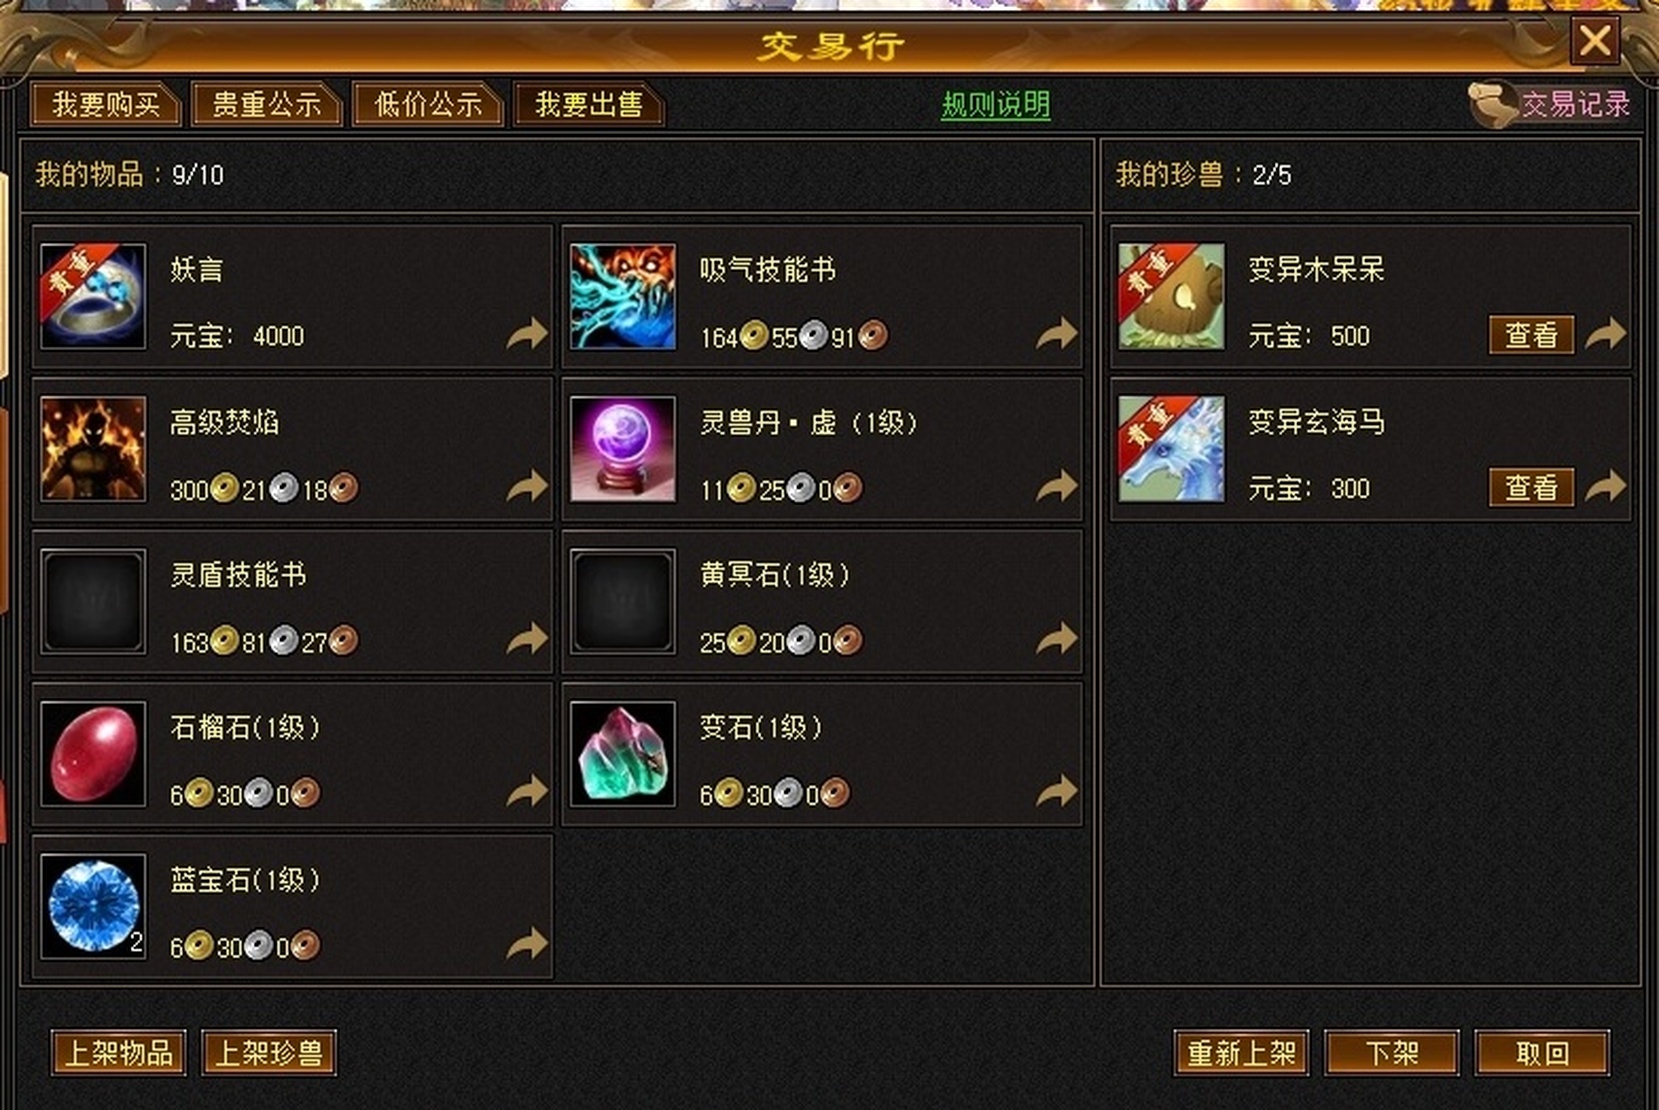Click 查看 for 变异木呆呆

click(1531, 335)
